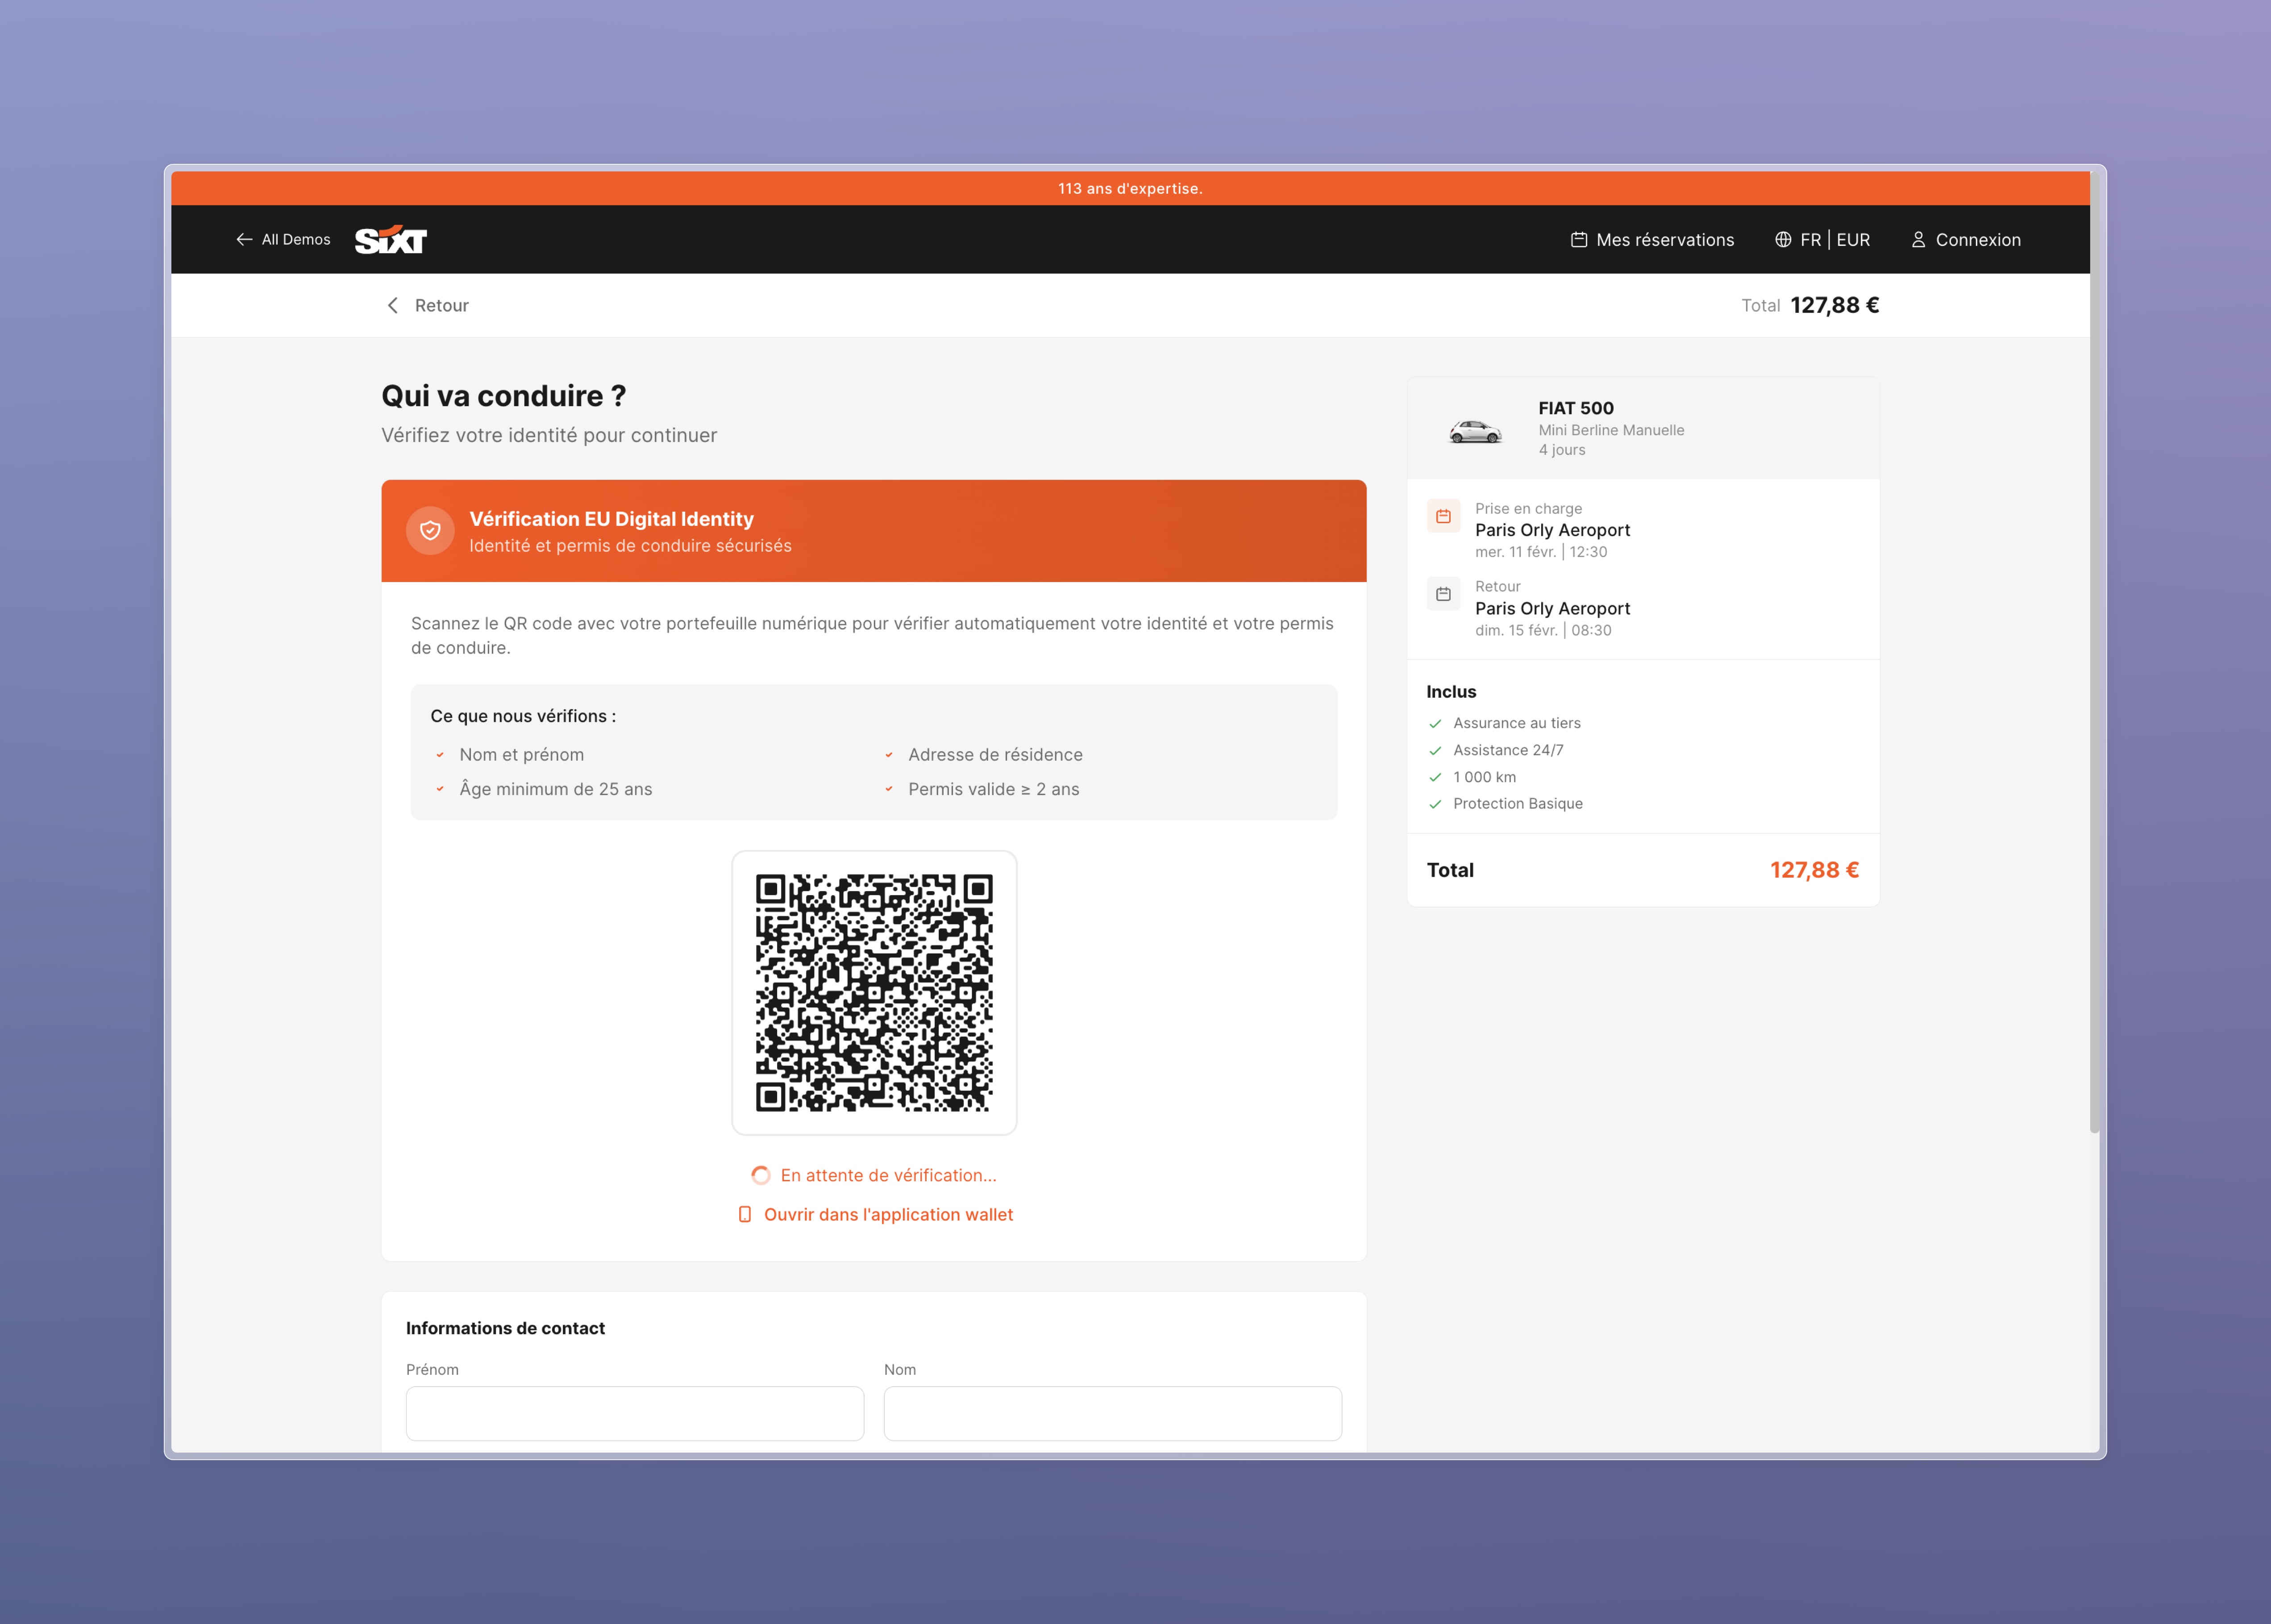Open the Connexion login
2271x1624 pixels.
click(x=1966, y=240)
